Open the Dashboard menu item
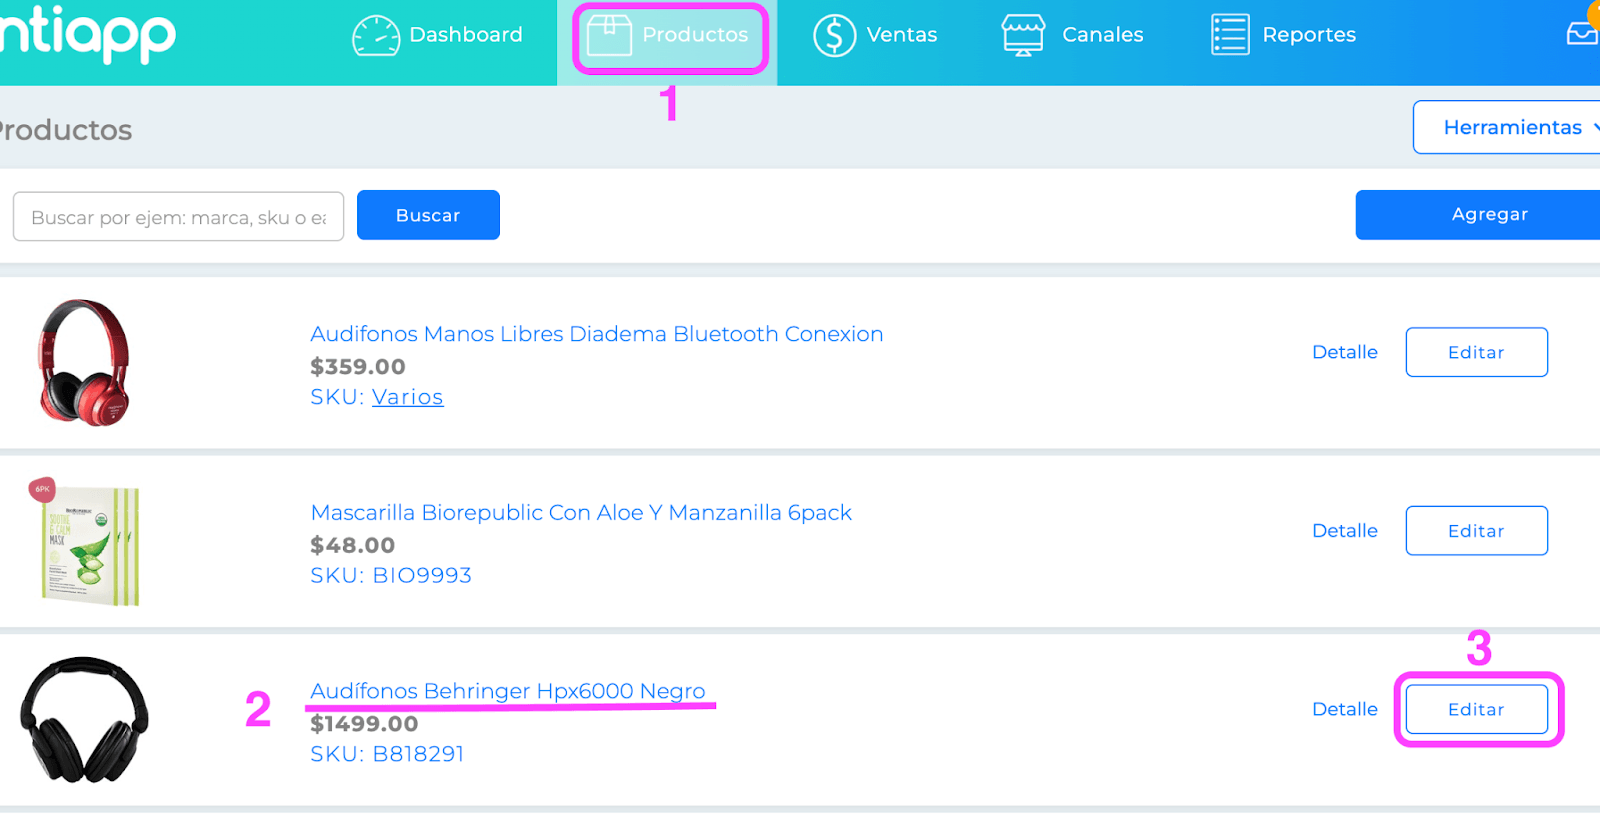This screenshot has width=1600, height=821. [438, 35]
